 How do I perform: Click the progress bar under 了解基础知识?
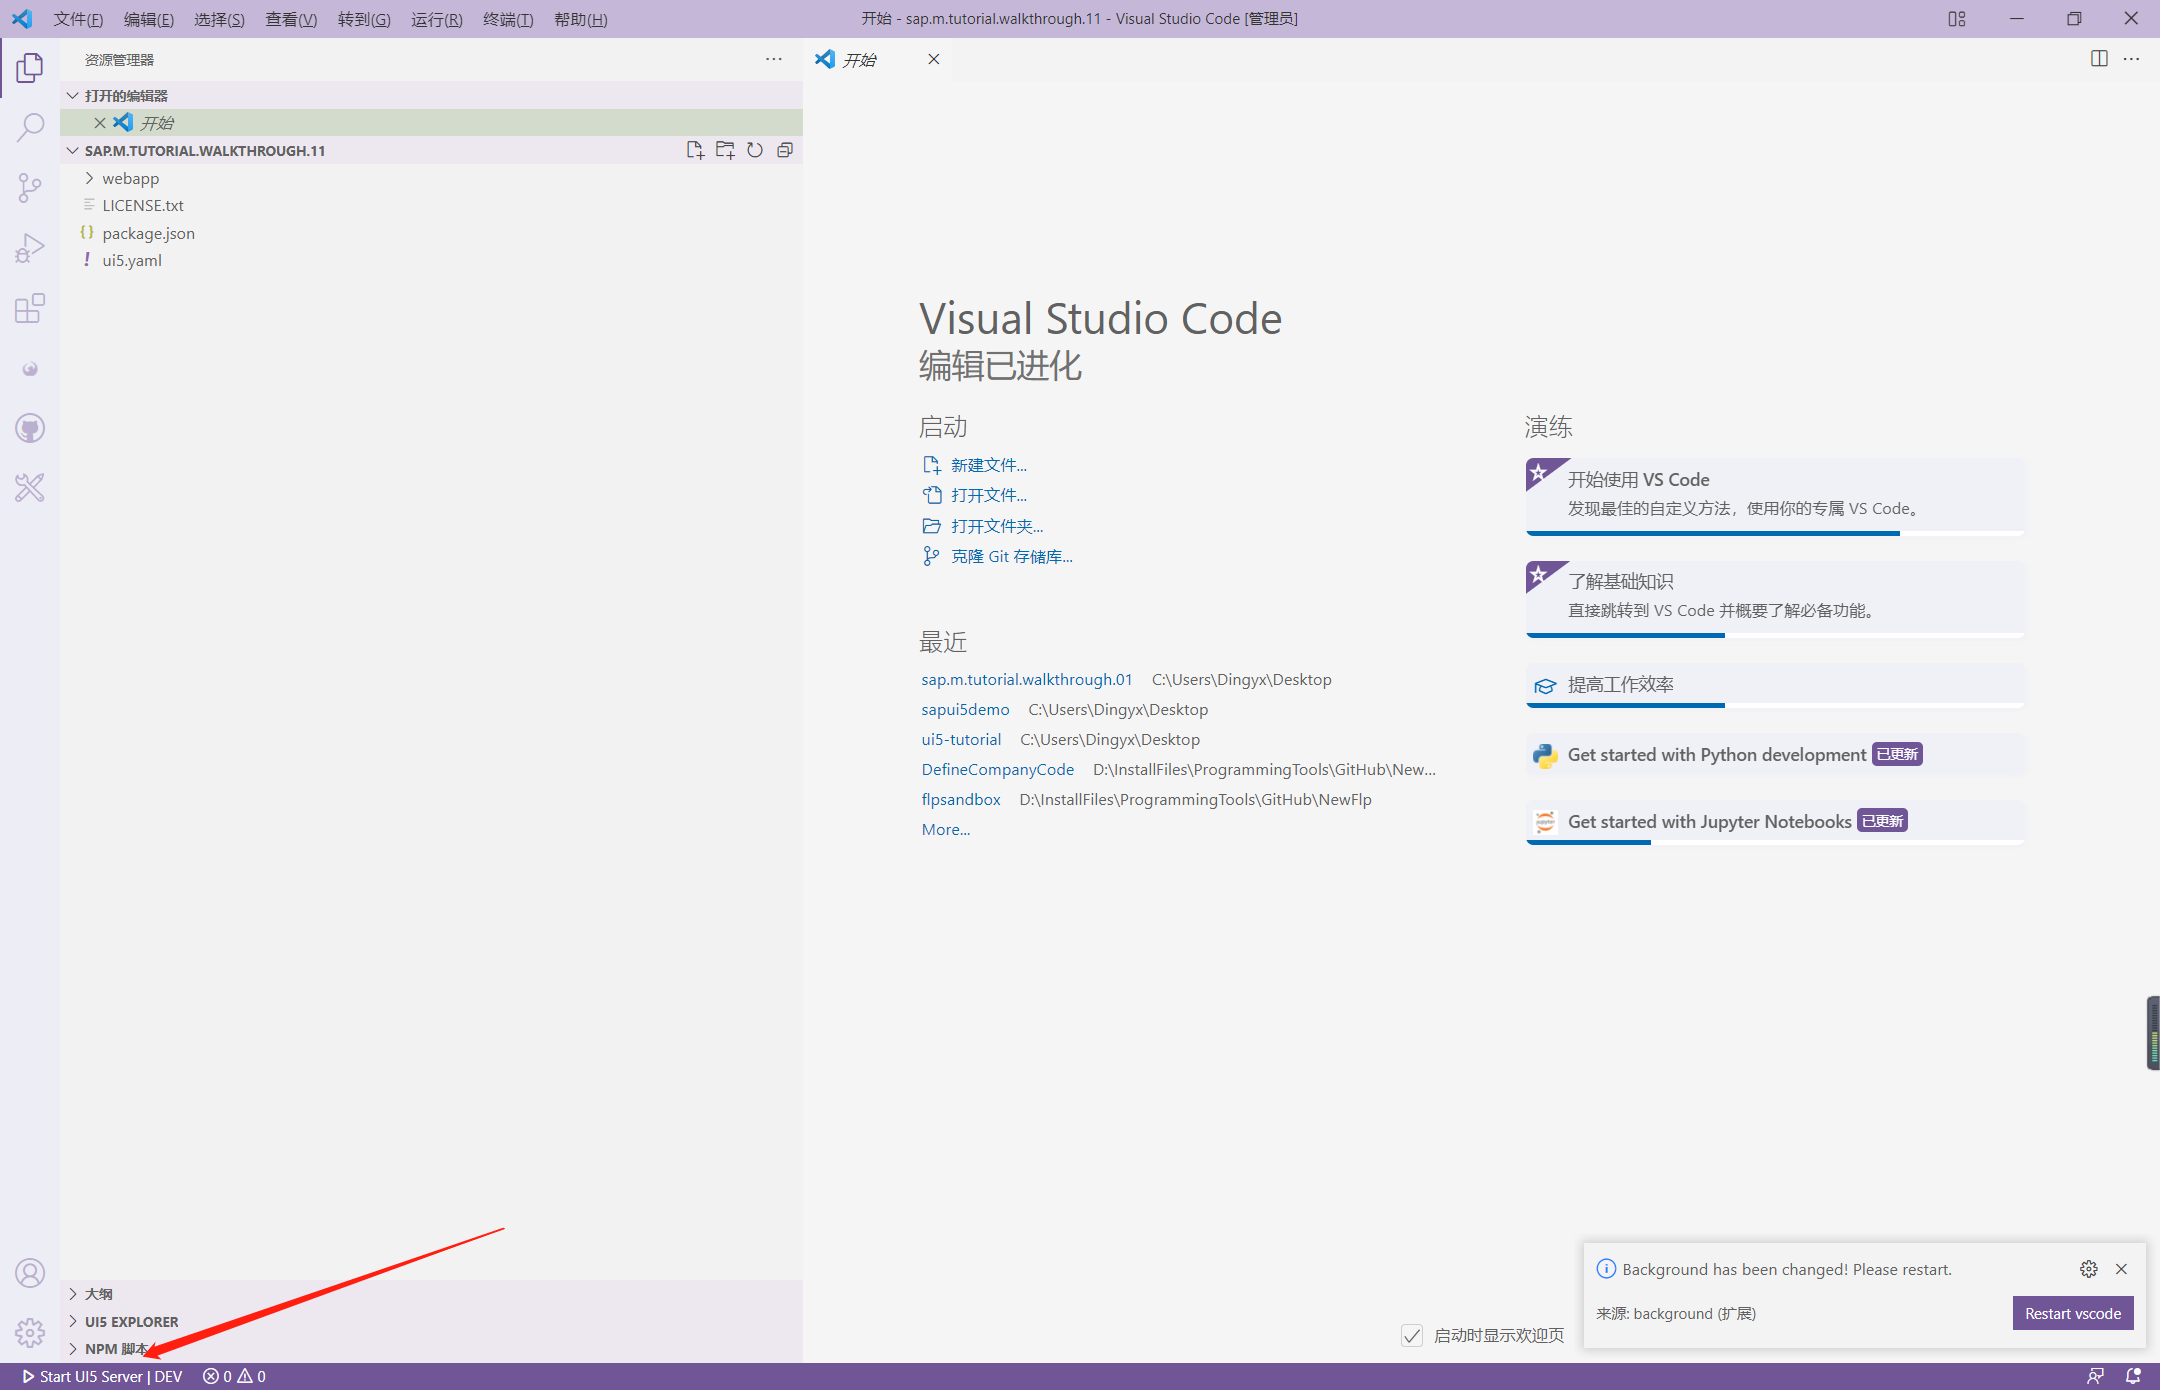point(1625,636)
